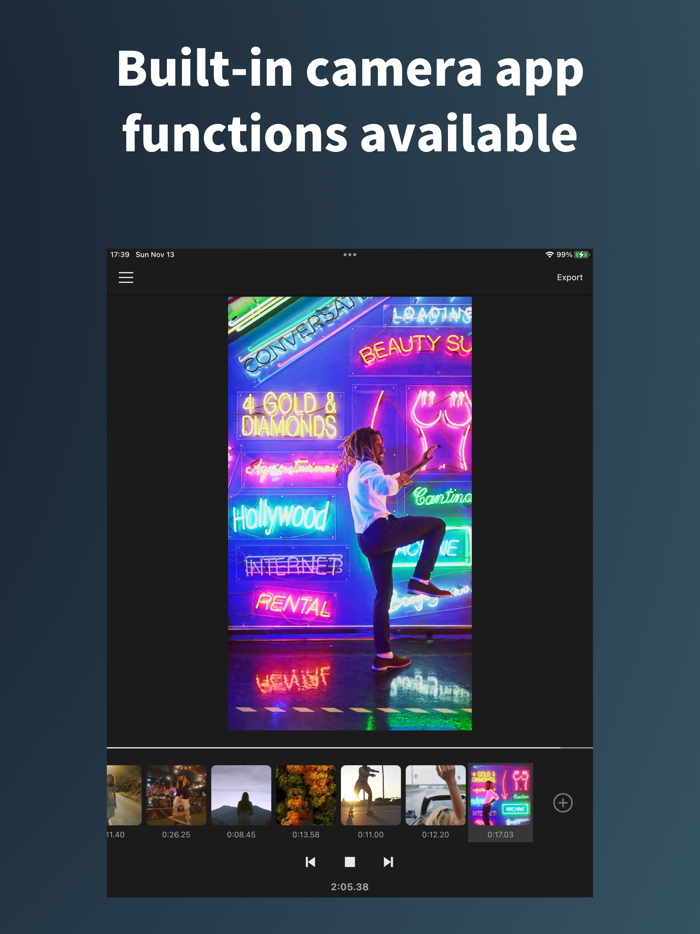
Task: Tap the three-dot multitasking indicator
Action: click(350, 255)
